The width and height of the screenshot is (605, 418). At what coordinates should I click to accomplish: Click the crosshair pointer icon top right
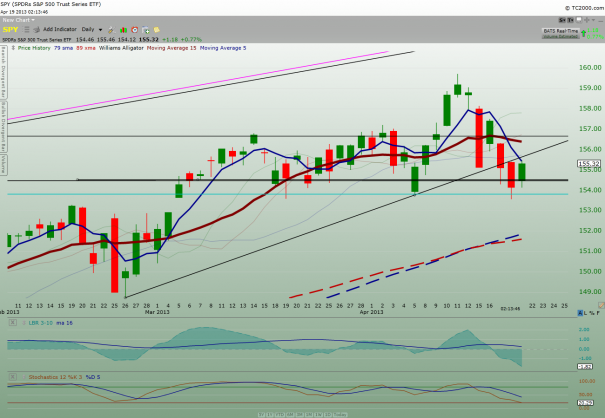click(586, 20)
